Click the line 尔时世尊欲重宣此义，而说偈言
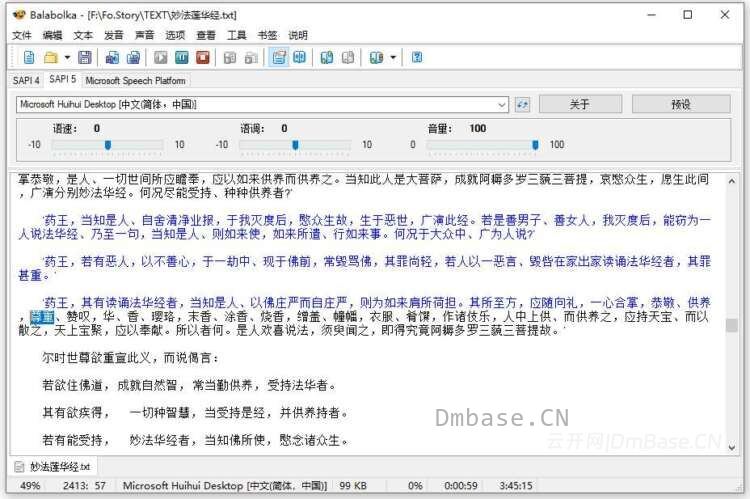The height and width of the screenshot is (499, 750). [x=130, y=358]
